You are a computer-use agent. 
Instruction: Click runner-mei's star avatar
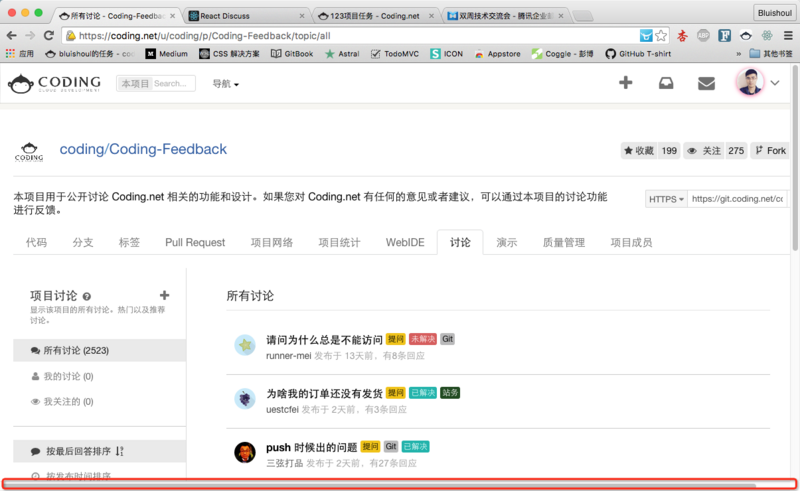tap(245, 346)
